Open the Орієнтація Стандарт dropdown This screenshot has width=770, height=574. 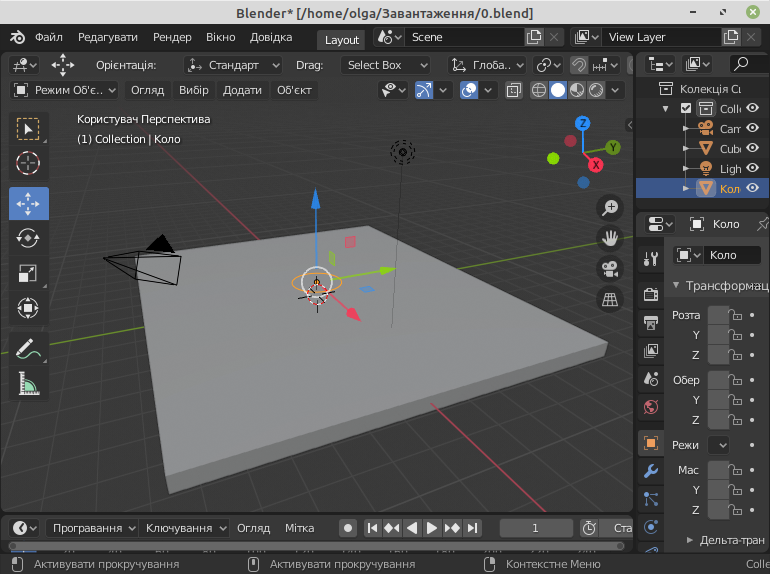(x=233, y=65)
